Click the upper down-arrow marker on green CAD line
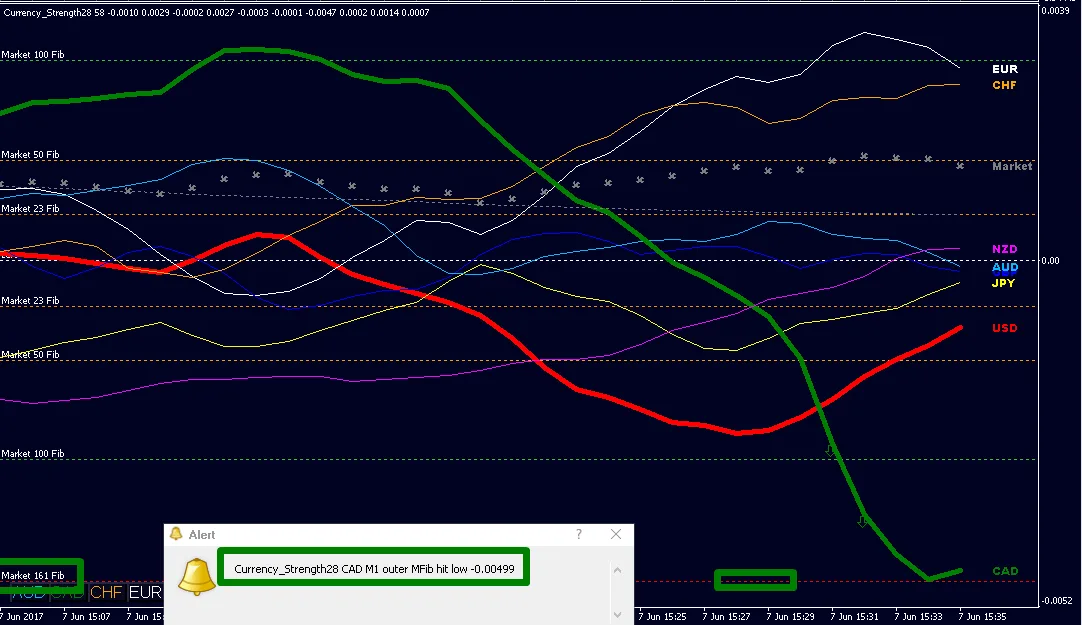 [830, 452]
